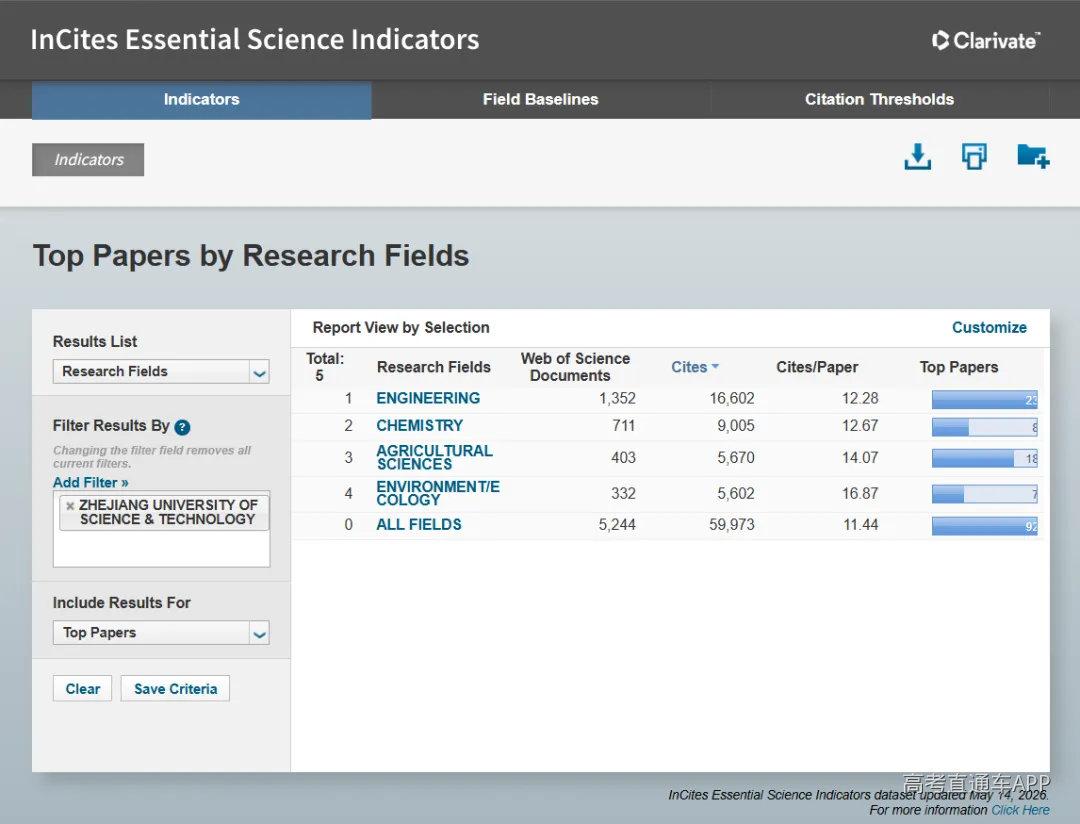Click the grey Indicators breadcrumb button
The height and width of the screenshot is (824, 1080).
(x=88, y=160)
